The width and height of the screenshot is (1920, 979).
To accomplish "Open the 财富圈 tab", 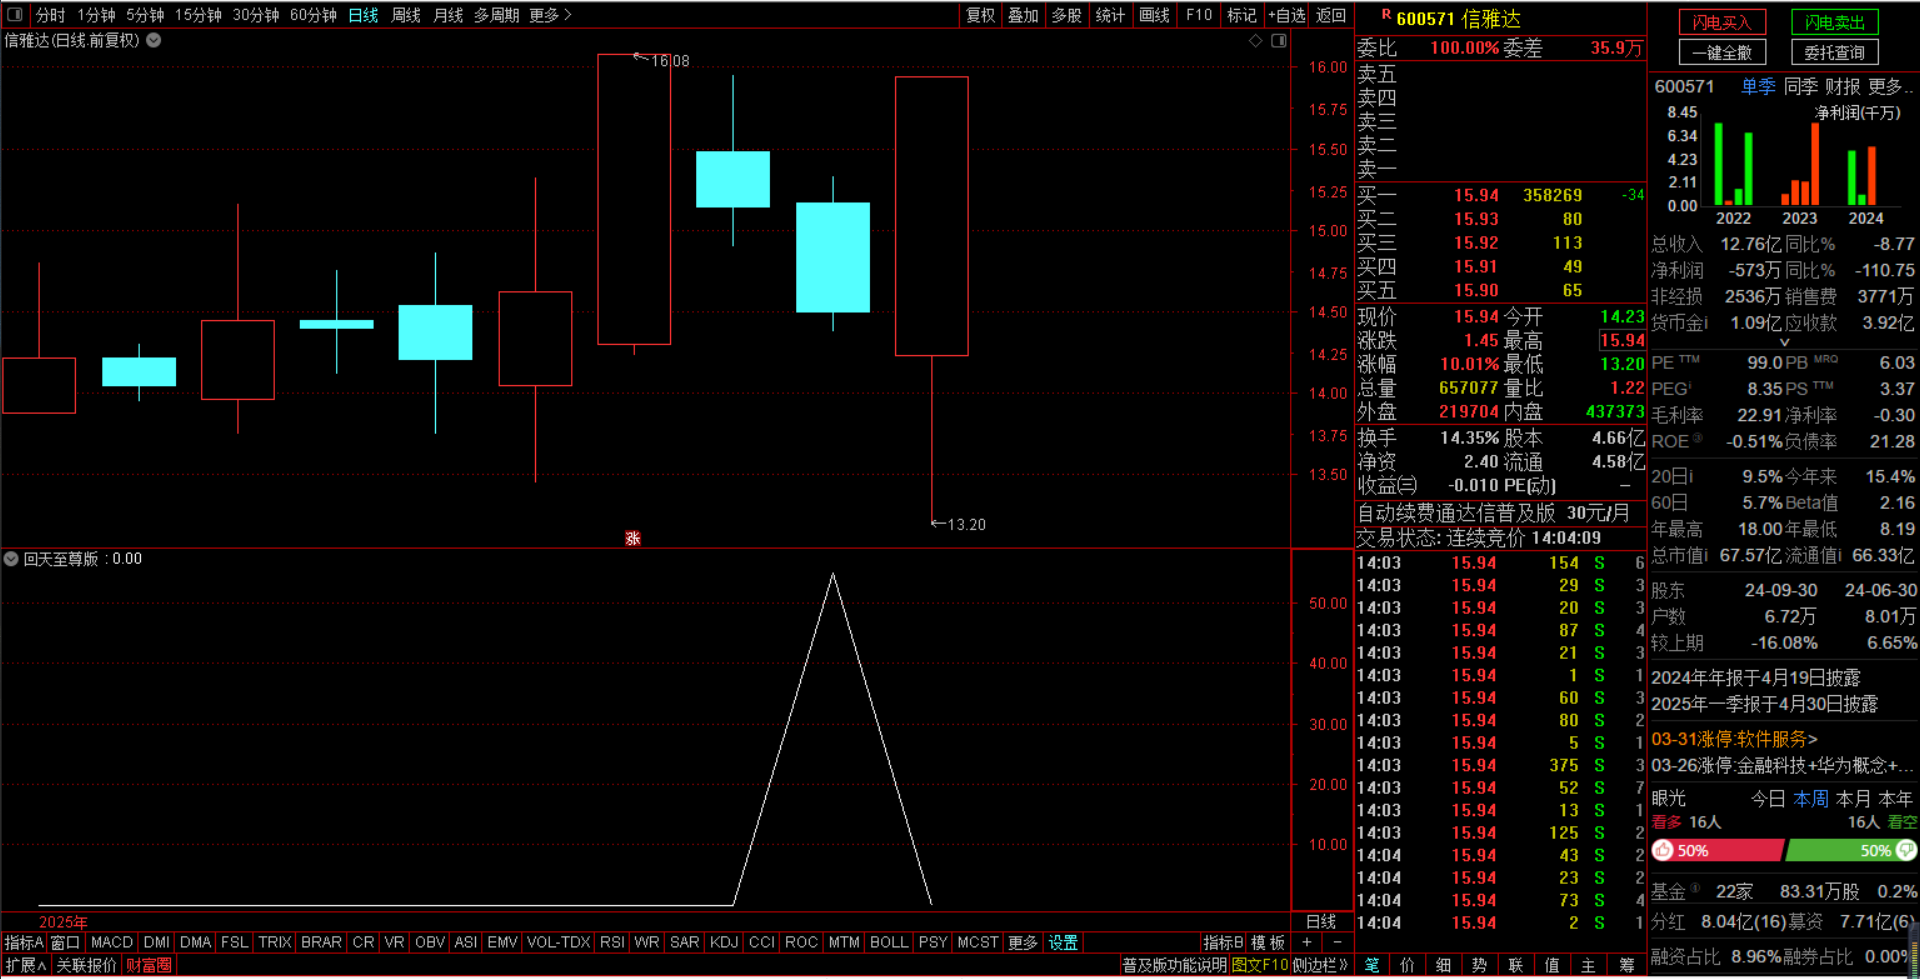I will pos(148,965).
